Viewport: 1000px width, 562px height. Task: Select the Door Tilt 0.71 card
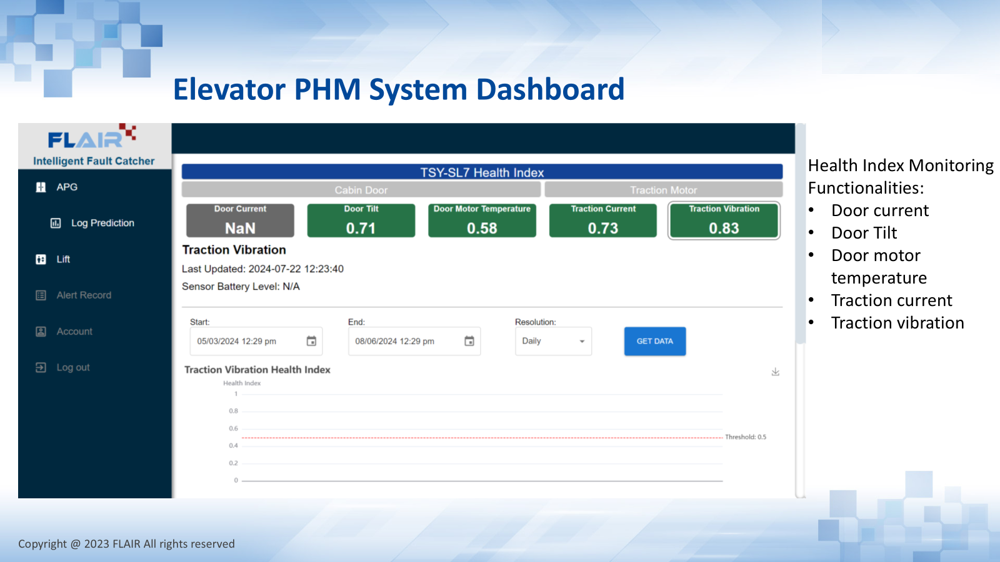coord(361,221)
